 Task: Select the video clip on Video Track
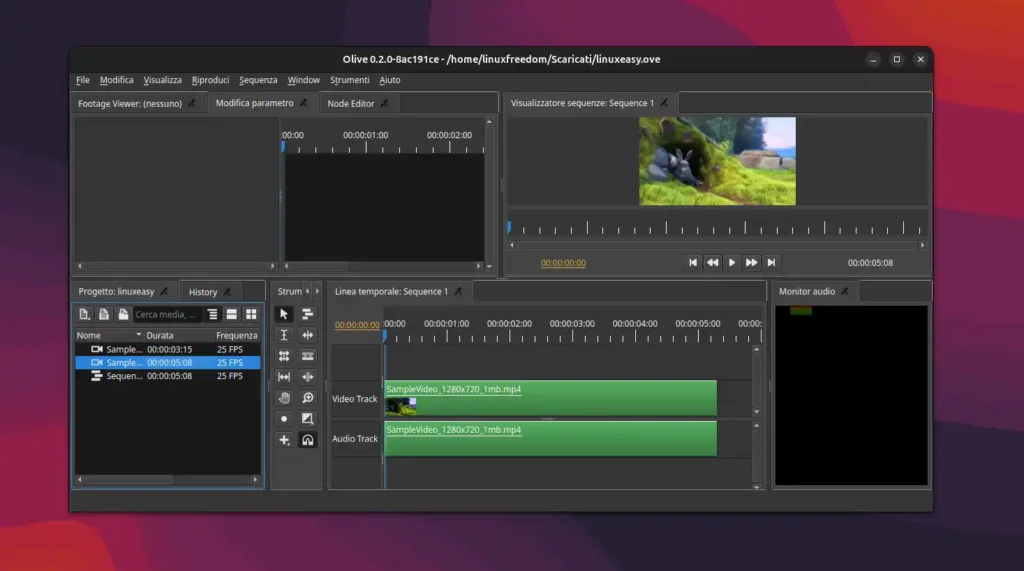point(551,398)
